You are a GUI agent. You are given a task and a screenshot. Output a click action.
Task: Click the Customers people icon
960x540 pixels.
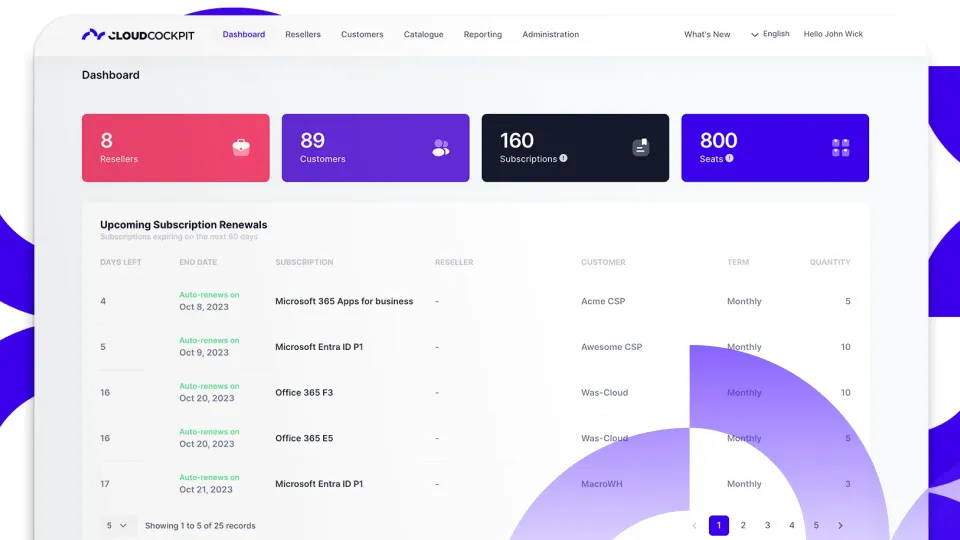point(441,148)
